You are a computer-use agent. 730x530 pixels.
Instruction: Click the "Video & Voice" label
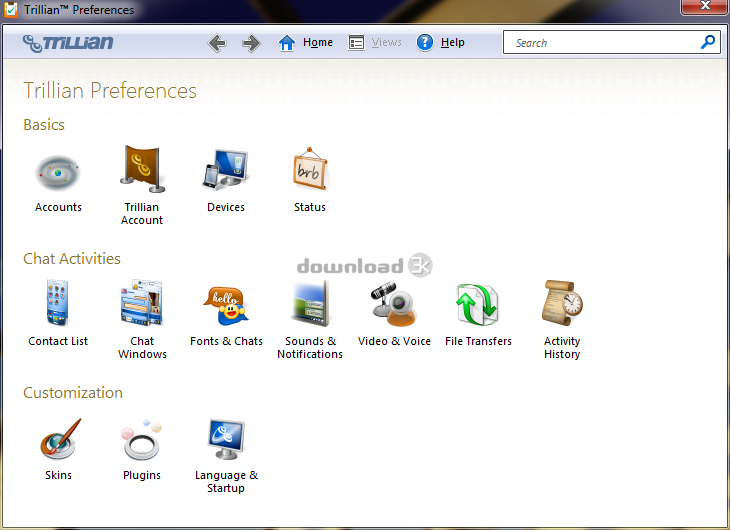pos(394,341)
